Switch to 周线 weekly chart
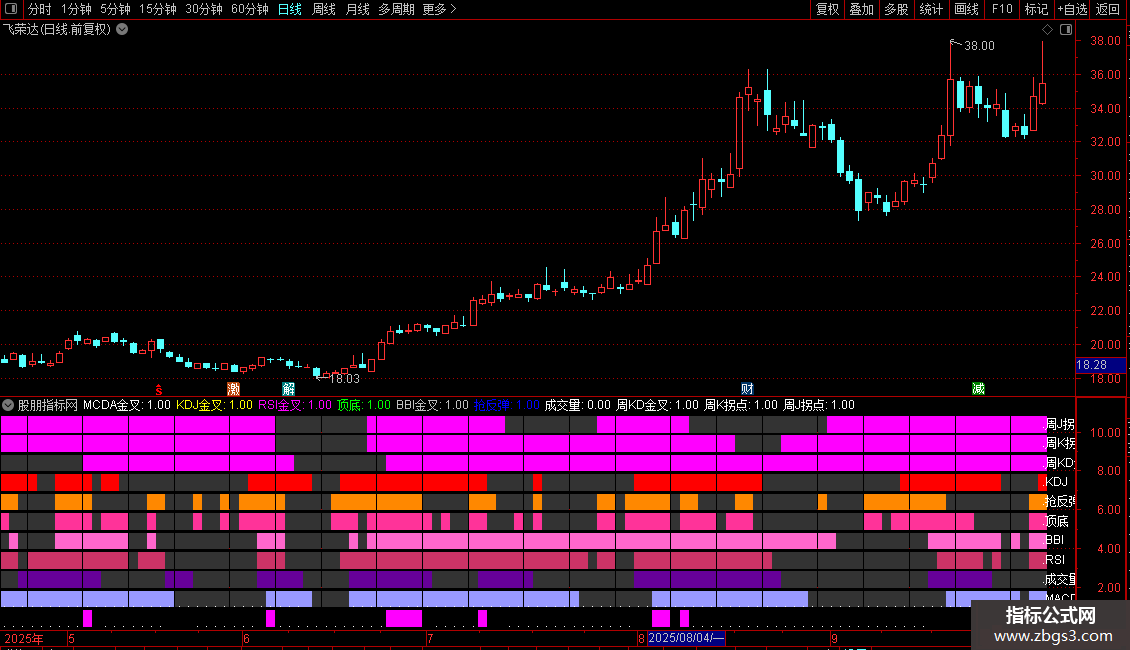 pyautogui.click(x=324, y=9)
